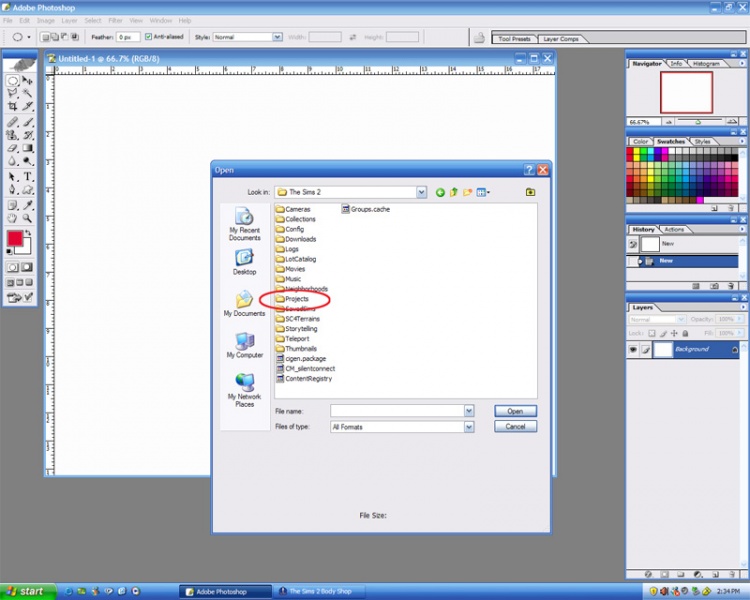The image size is (750, 600).
Task: Hide the Background layer via eye icon
Action: [x=633, y=350]
